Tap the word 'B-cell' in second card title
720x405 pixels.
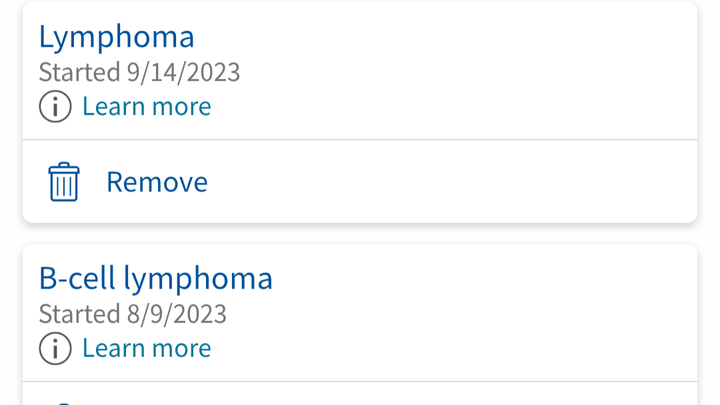pyautogui.click(x=77, y=278)
